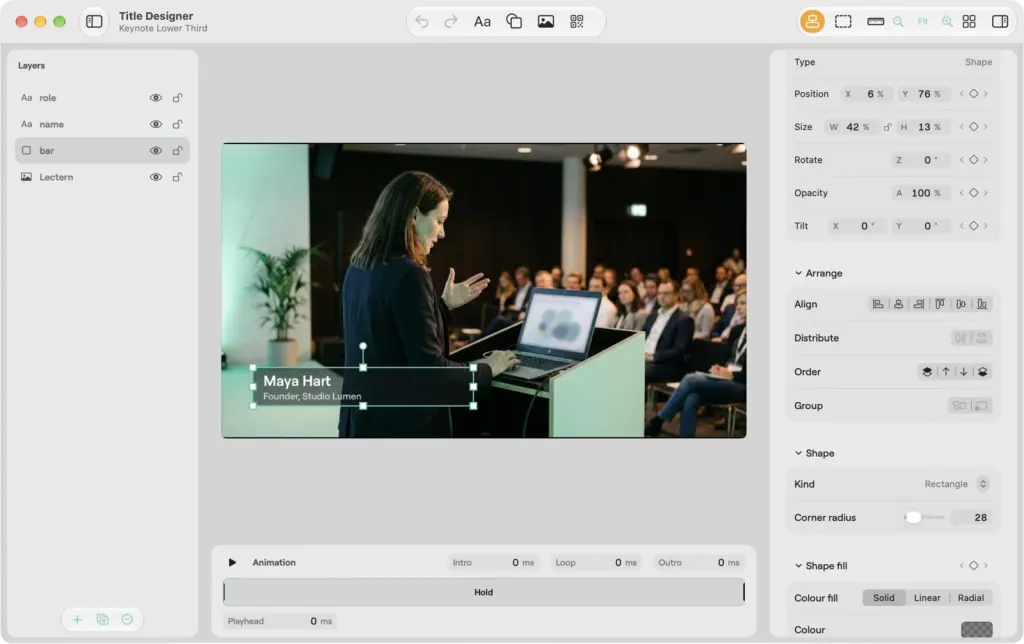Show the ruler from toolbar
The height and width of the screenshot is (644, 1024).
pos(875,22)
